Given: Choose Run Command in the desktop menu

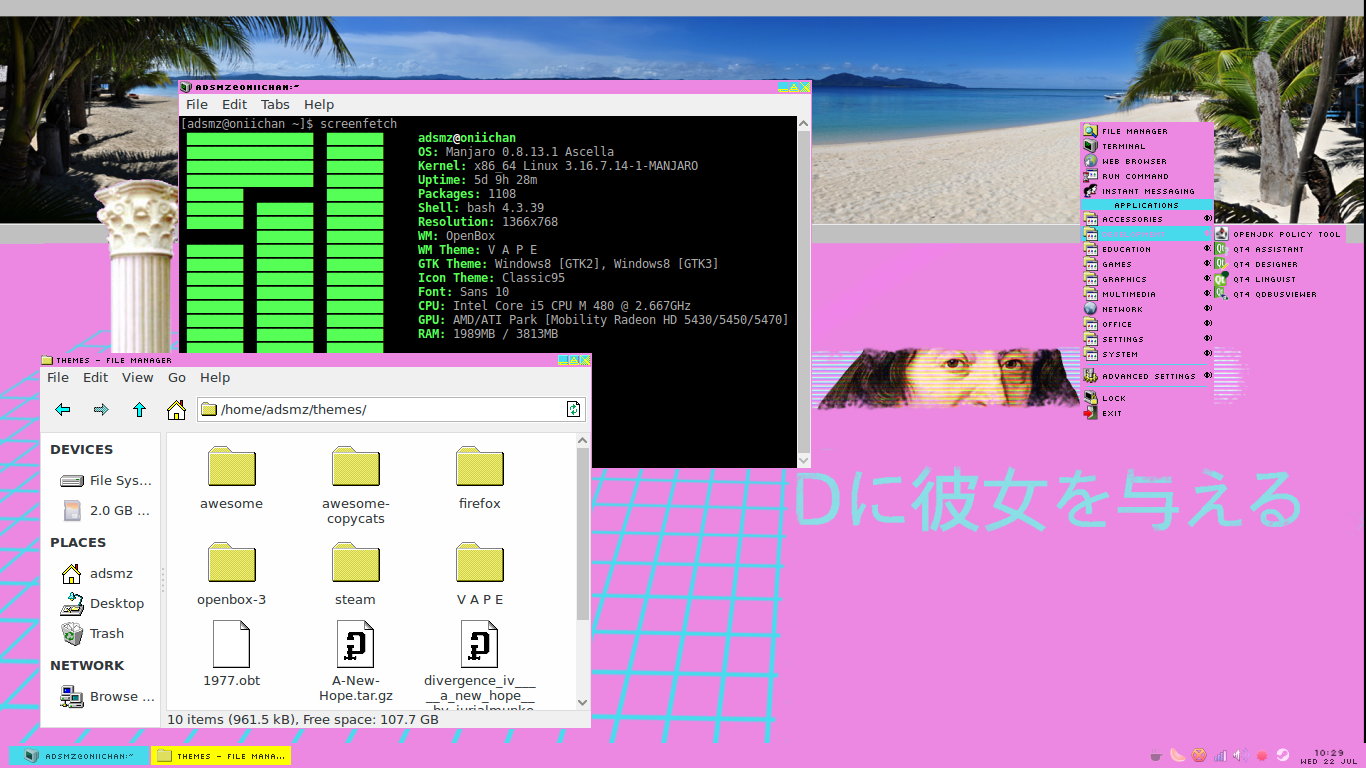Looking at the screenshot, I should [1147, 176].
